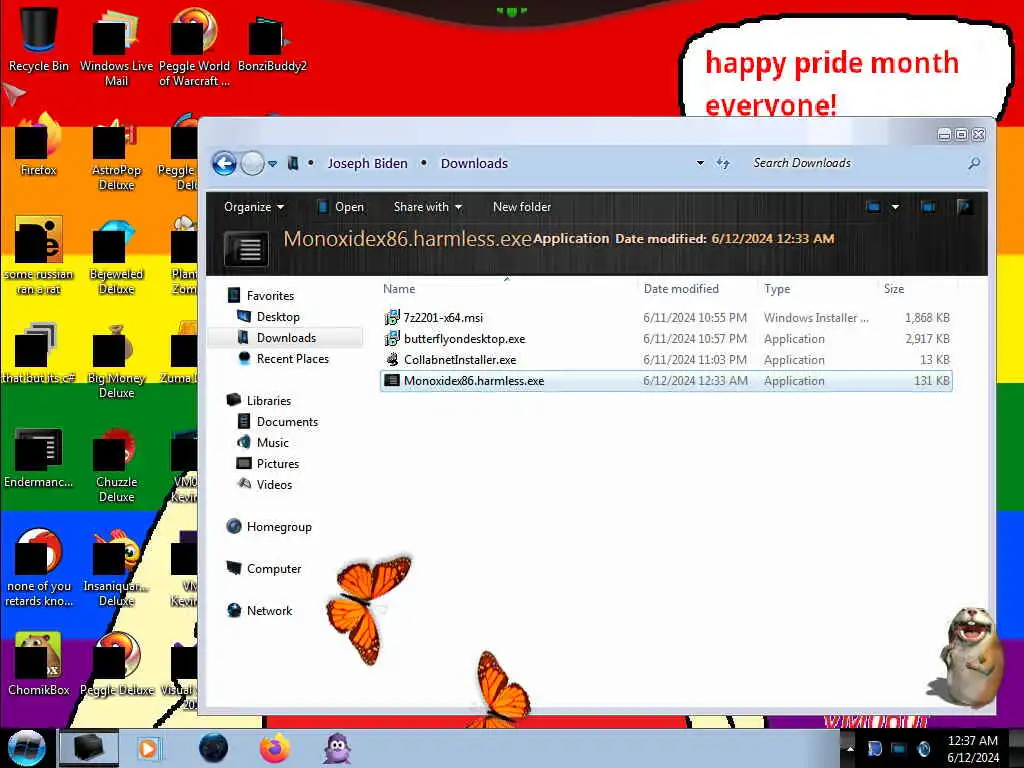Image resolution: width=1024 pixels, height=768 pixels.
Task: Select AstroPop Deluxe desktop icon
Action: coord(116,154)
